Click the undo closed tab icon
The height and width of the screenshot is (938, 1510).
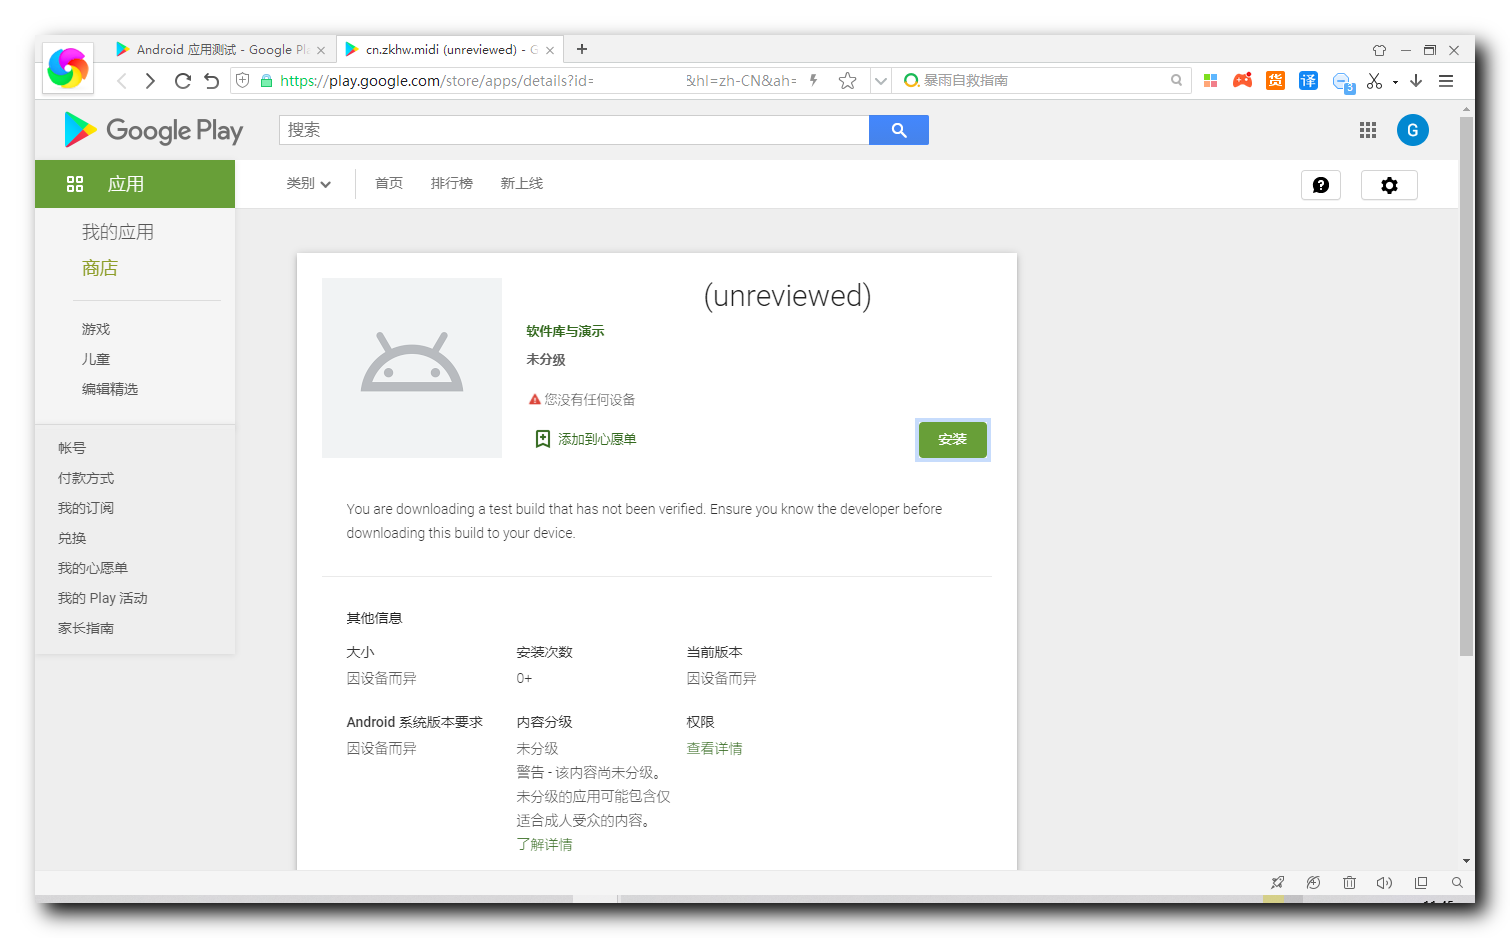click(211, 81)
